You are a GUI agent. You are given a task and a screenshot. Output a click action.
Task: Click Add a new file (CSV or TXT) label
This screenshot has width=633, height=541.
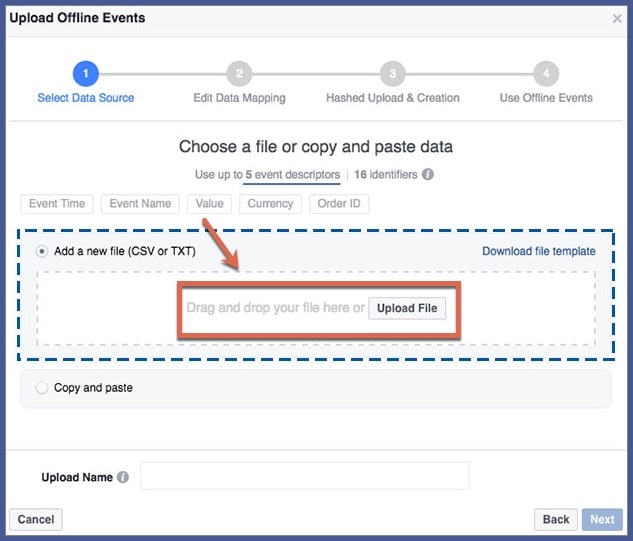click(125, 251)
